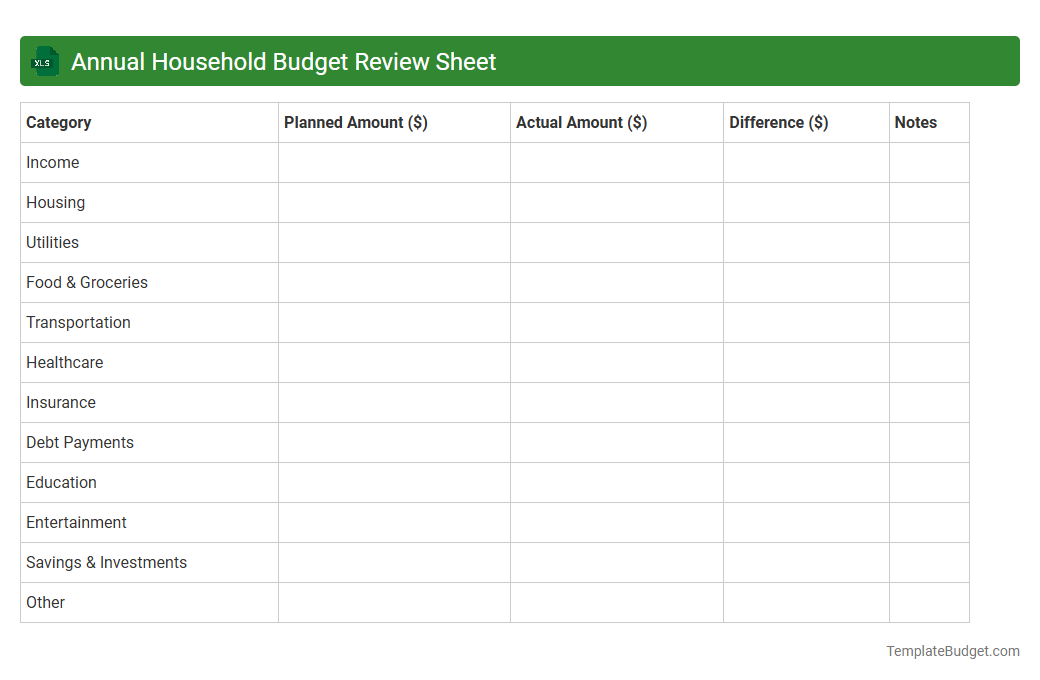Click the Planned Amount column header

tap(353, 122)
